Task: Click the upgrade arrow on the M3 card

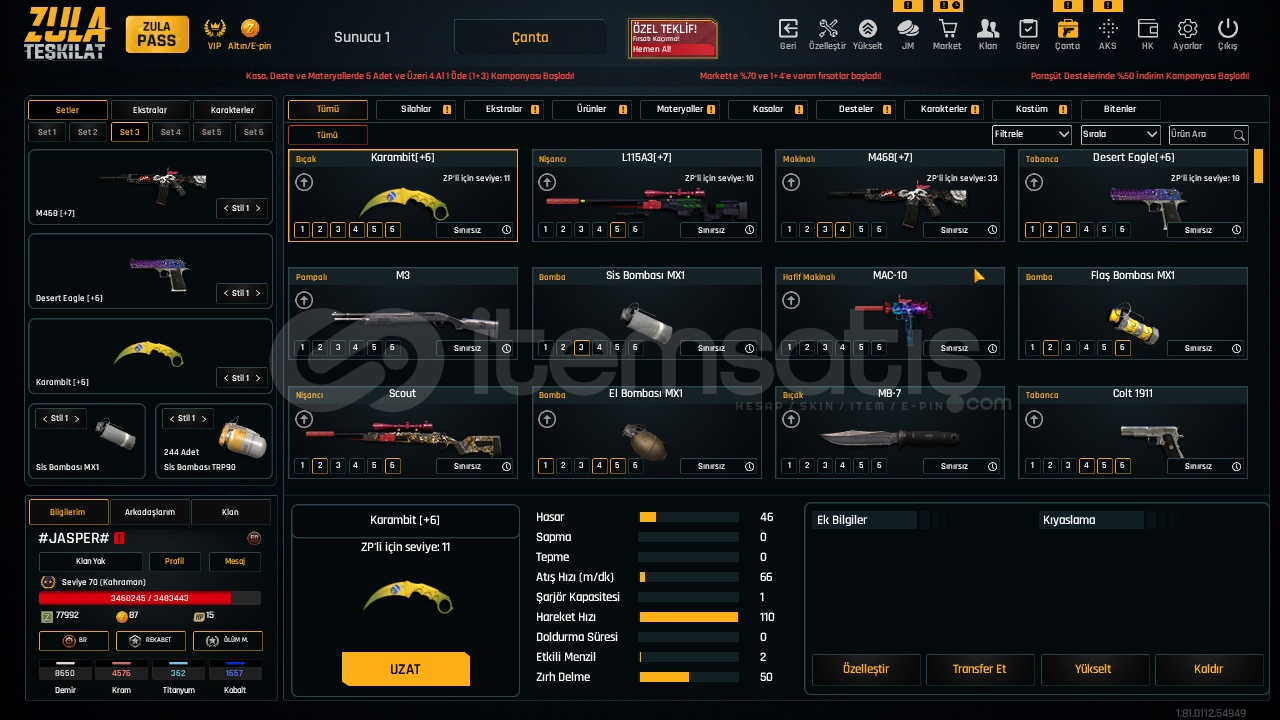Action: coord(303,300)
